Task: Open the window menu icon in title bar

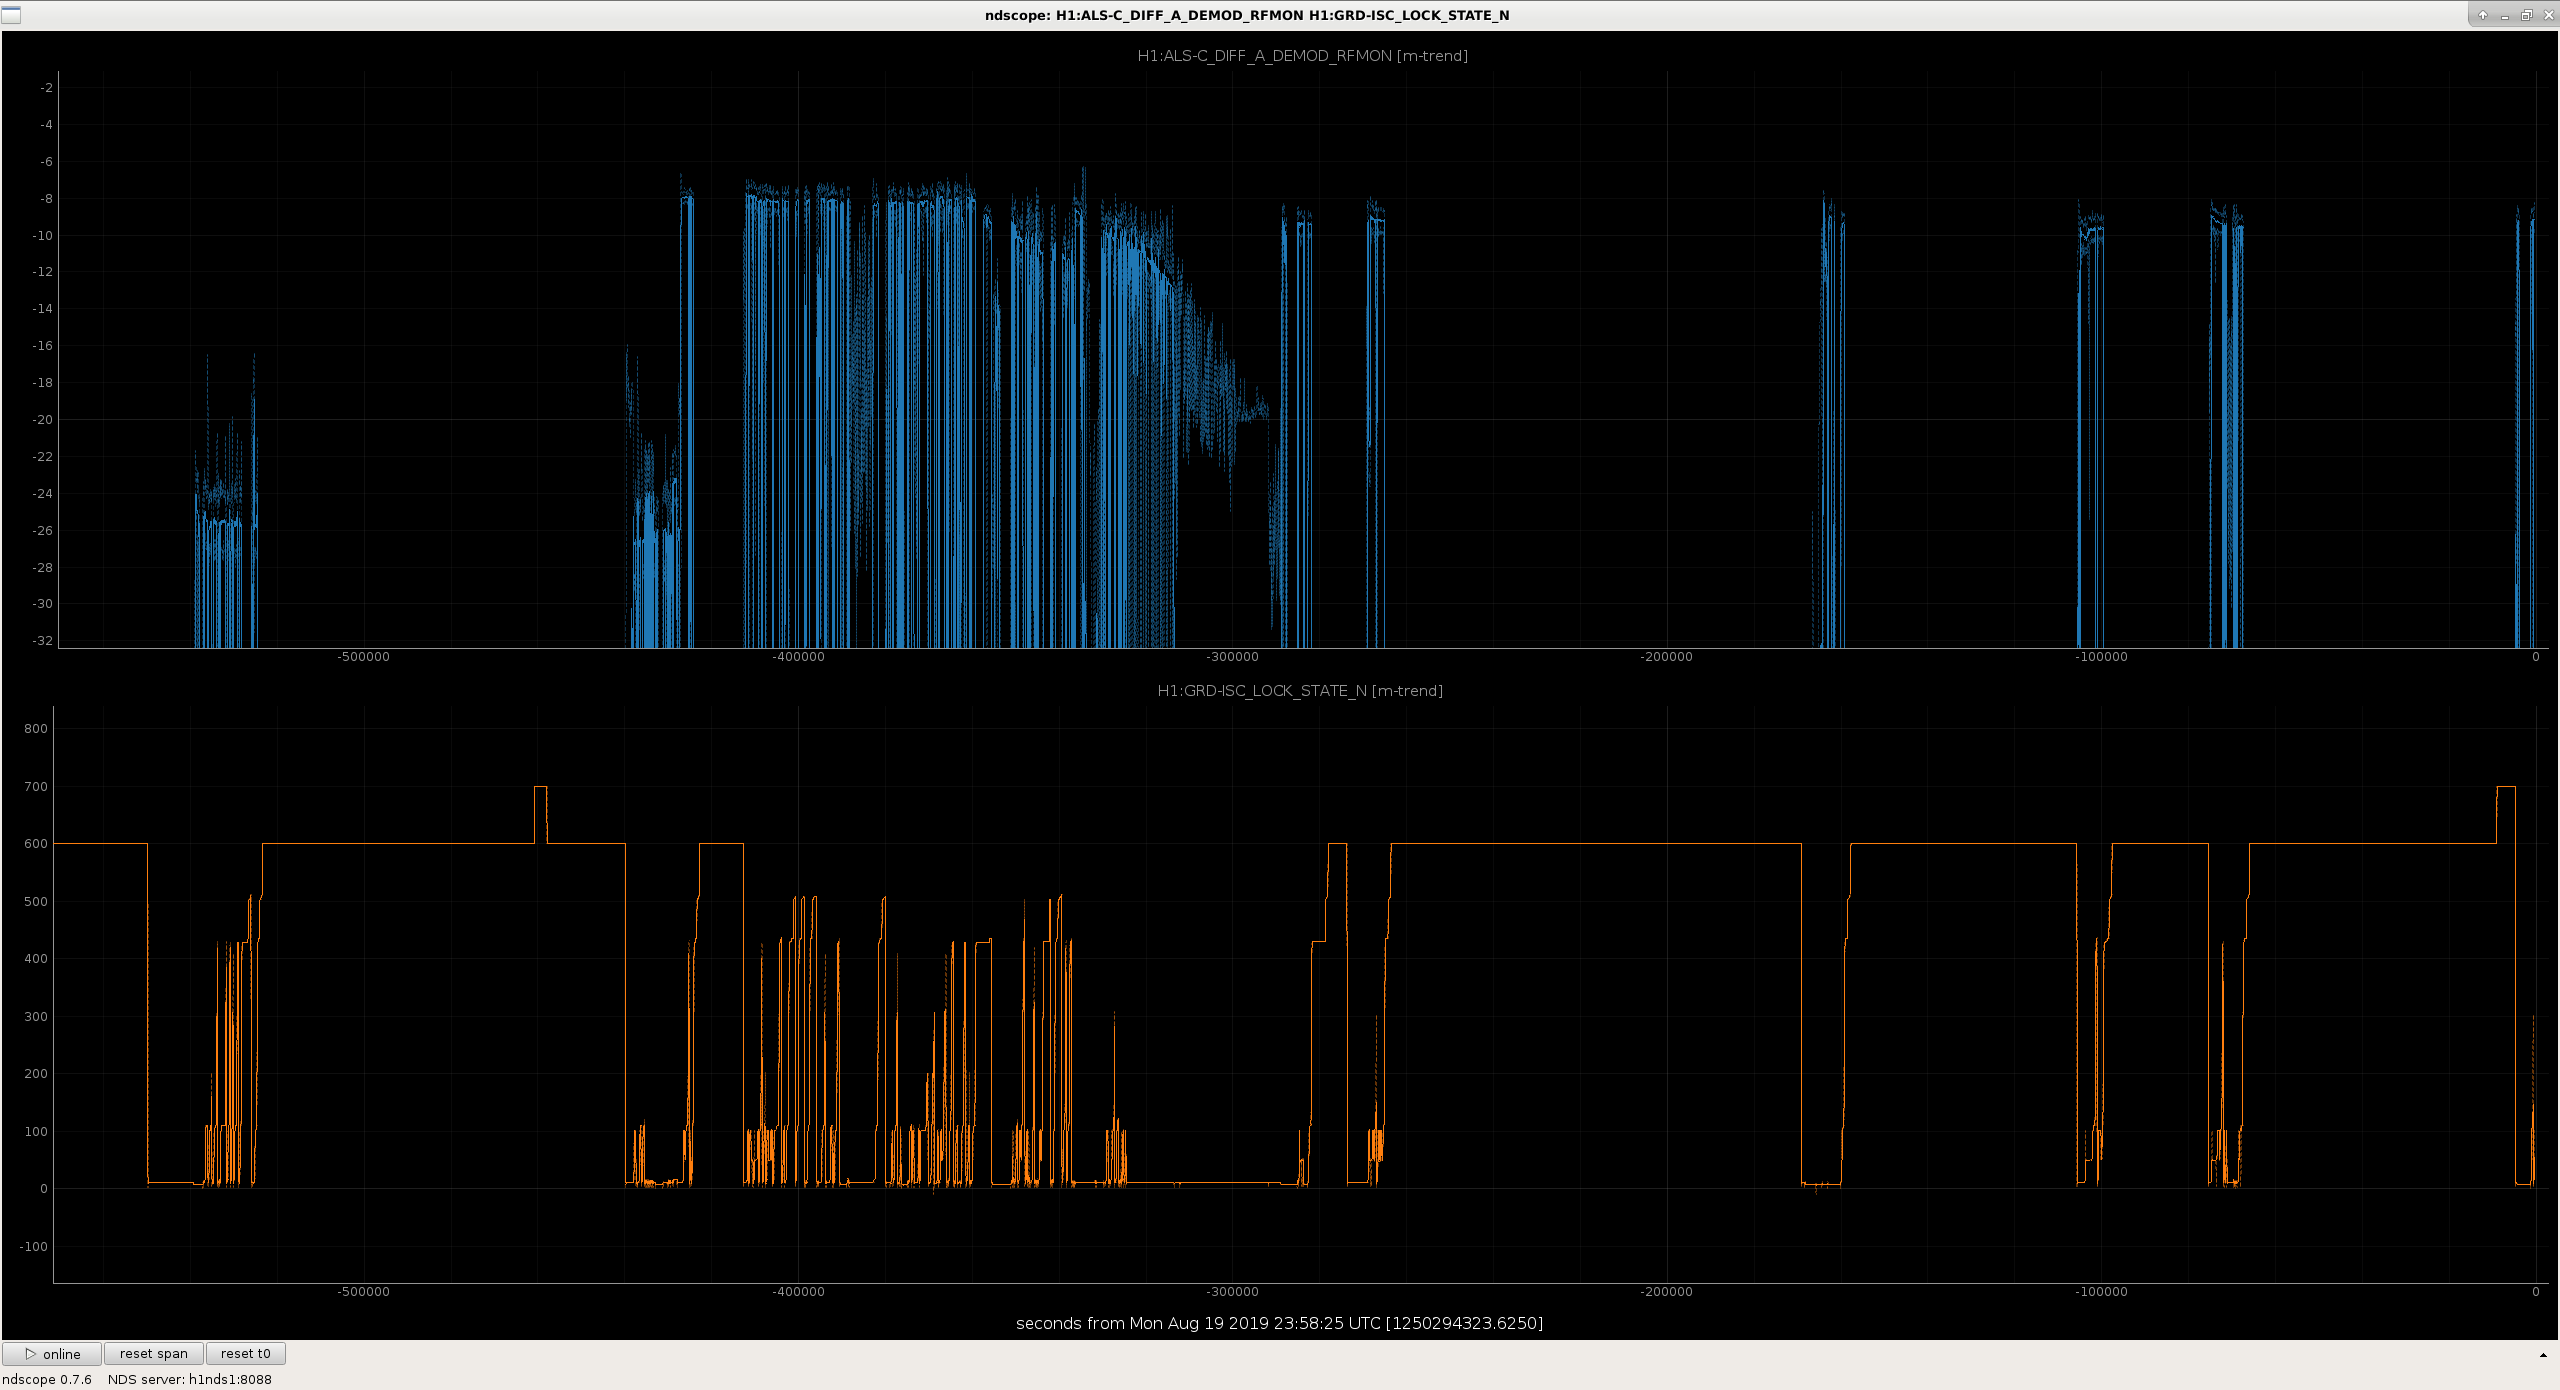Action: [x=11, y=15]
